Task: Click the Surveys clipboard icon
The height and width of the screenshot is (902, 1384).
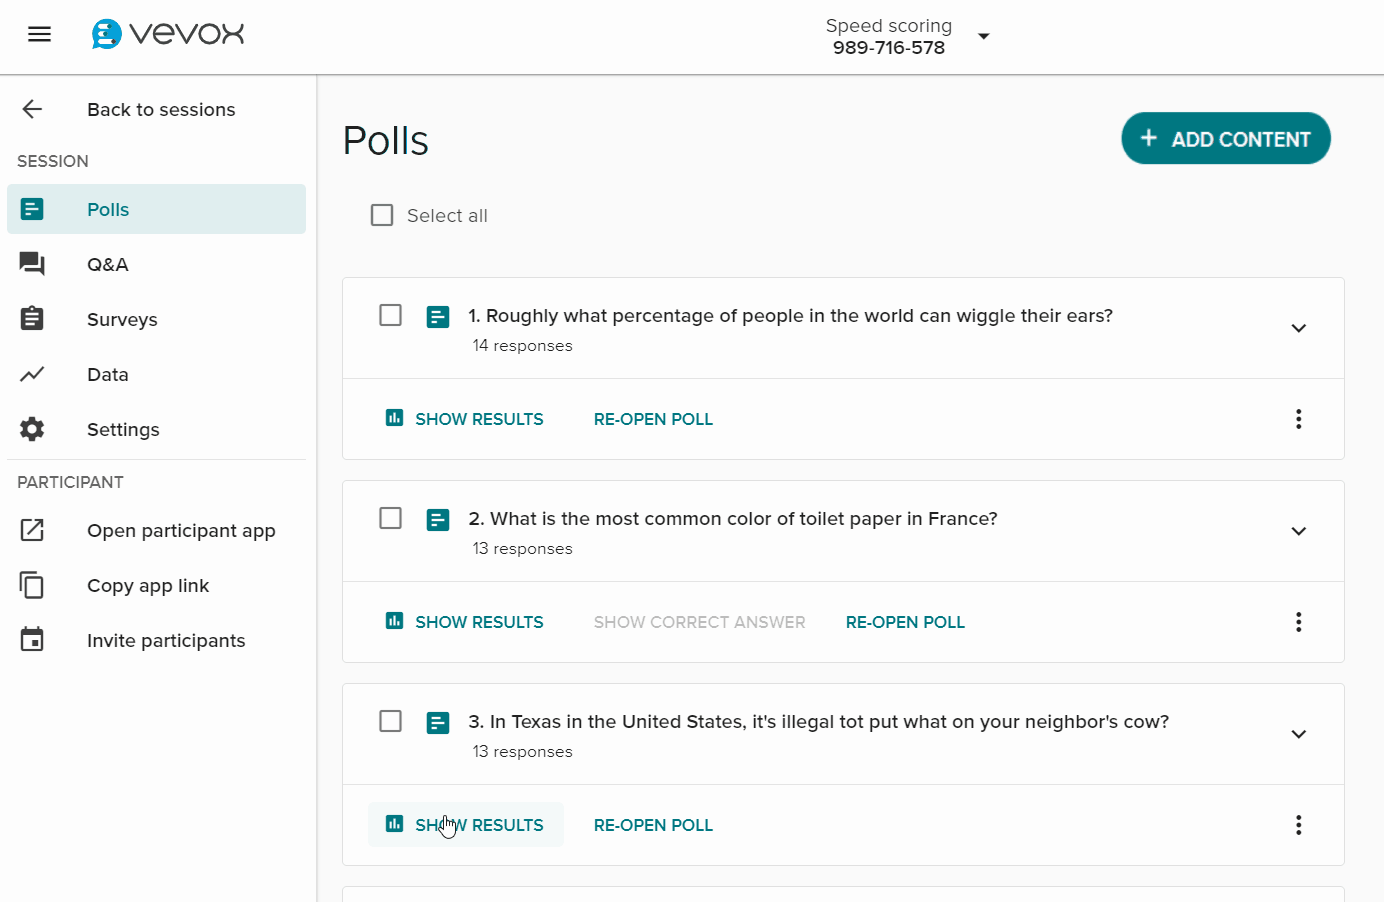Action: [32, 318]
